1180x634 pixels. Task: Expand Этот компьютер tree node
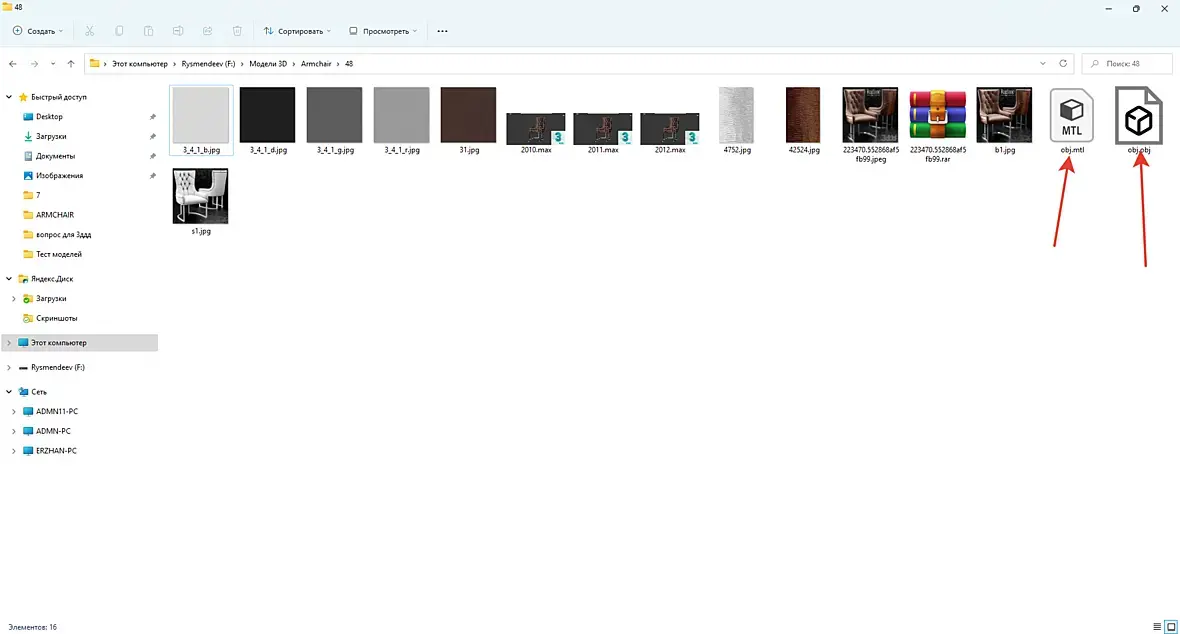pos(9,343)
